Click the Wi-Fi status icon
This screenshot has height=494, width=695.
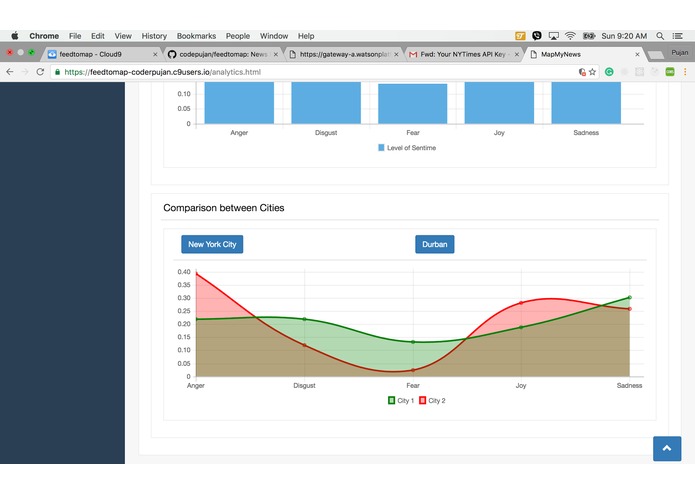[570, 36]
